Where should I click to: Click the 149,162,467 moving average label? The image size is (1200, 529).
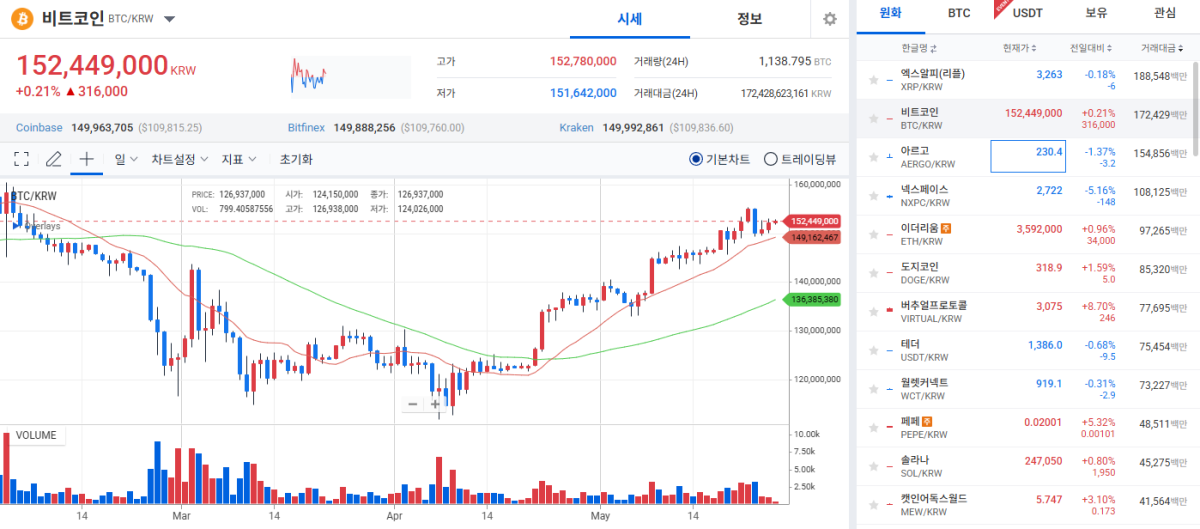click(x=814, y=238)
